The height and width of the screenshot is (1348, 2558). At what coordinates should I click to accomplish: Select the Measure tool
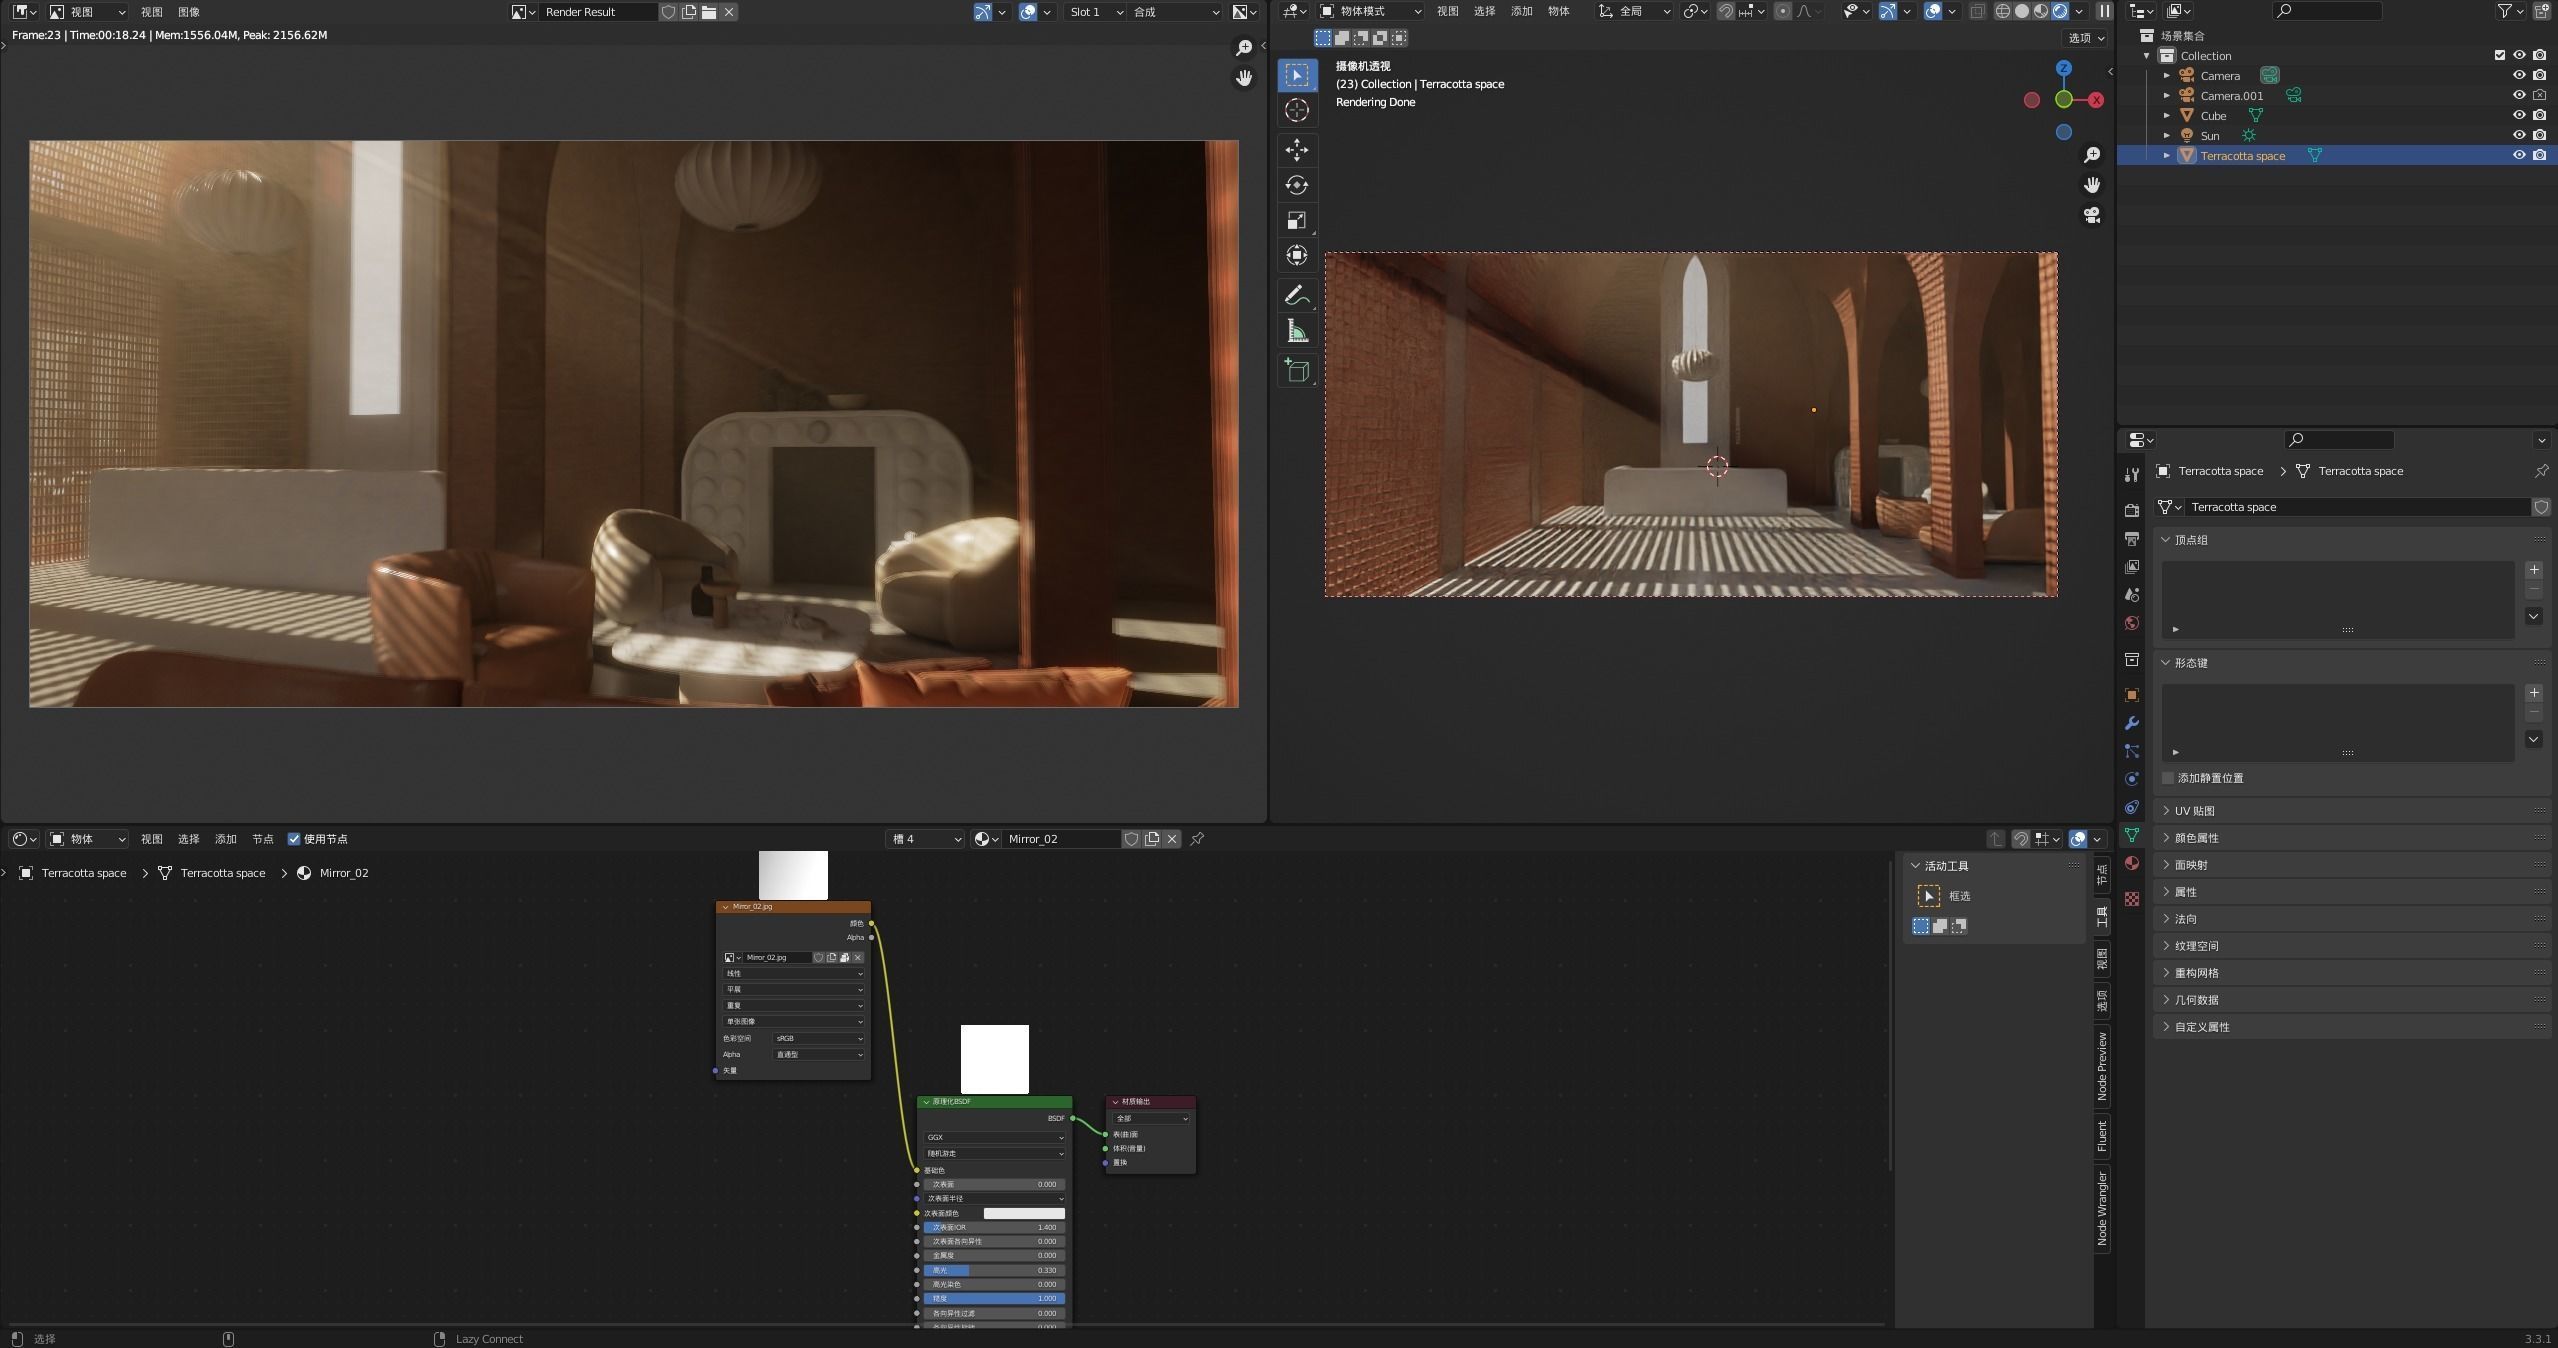[1297, 331]
